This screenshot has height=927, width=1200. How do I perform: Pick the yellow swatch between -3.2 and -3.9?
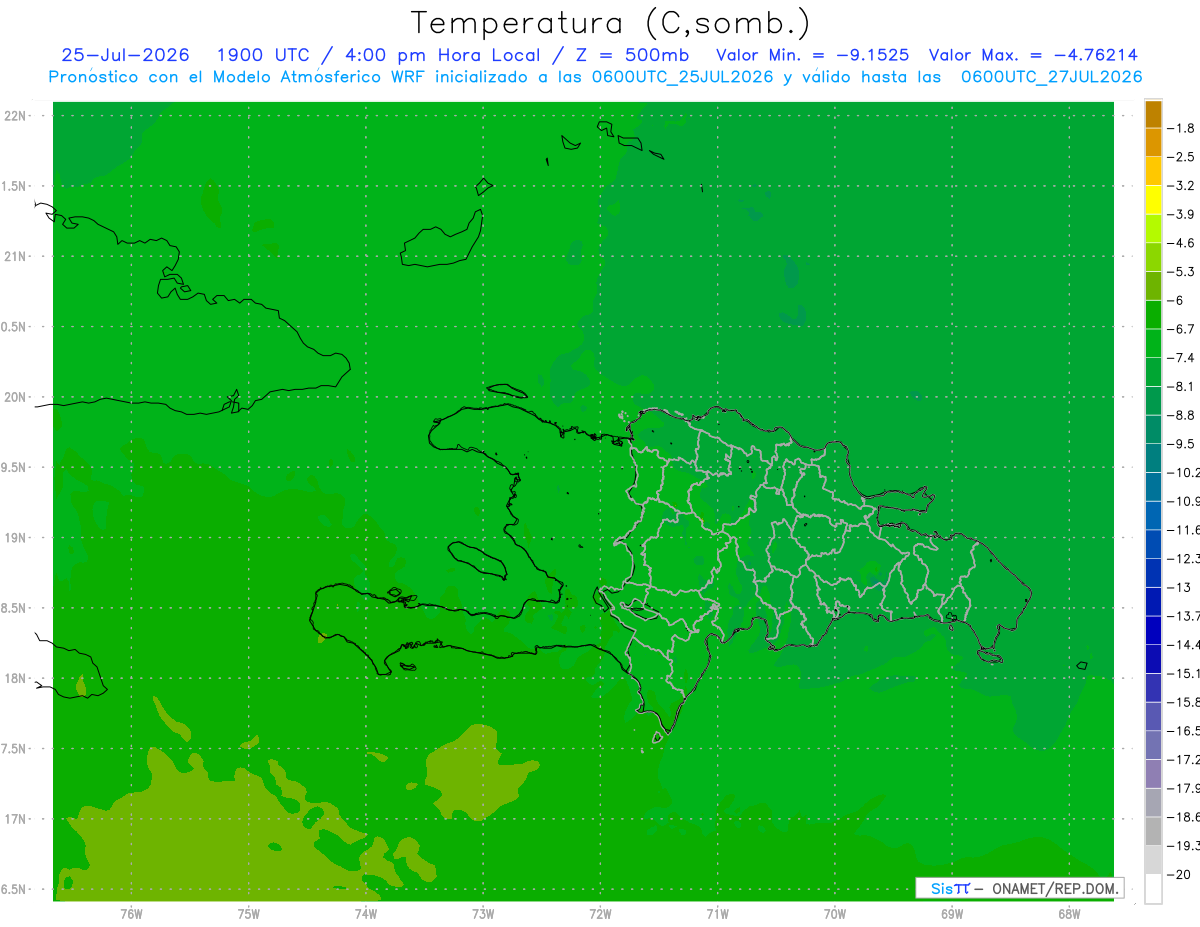1153,200
